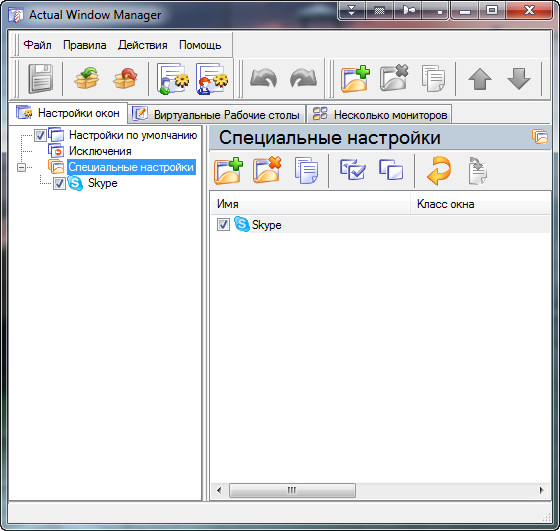Switch to the Настройки окон tab
Screen dimensions: 560x531
68,113
